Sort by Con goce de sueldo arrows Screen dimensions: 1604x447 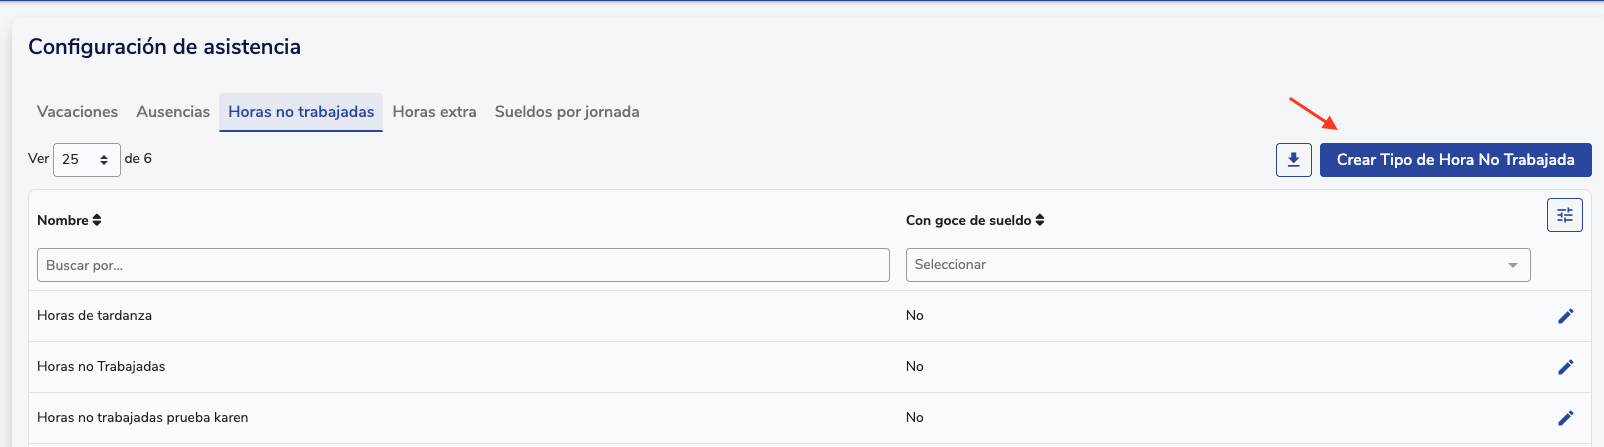(1040, 220)
